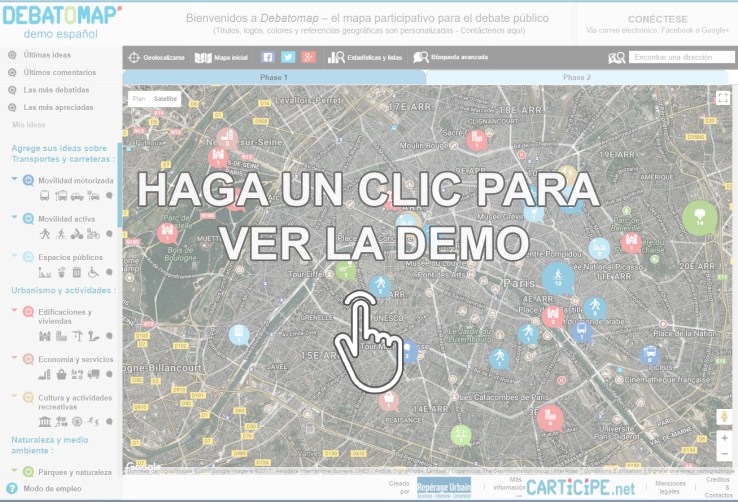Toggle fullscreen view of the map
This screenshot has height=502, width=738.
tap(722, 98)
